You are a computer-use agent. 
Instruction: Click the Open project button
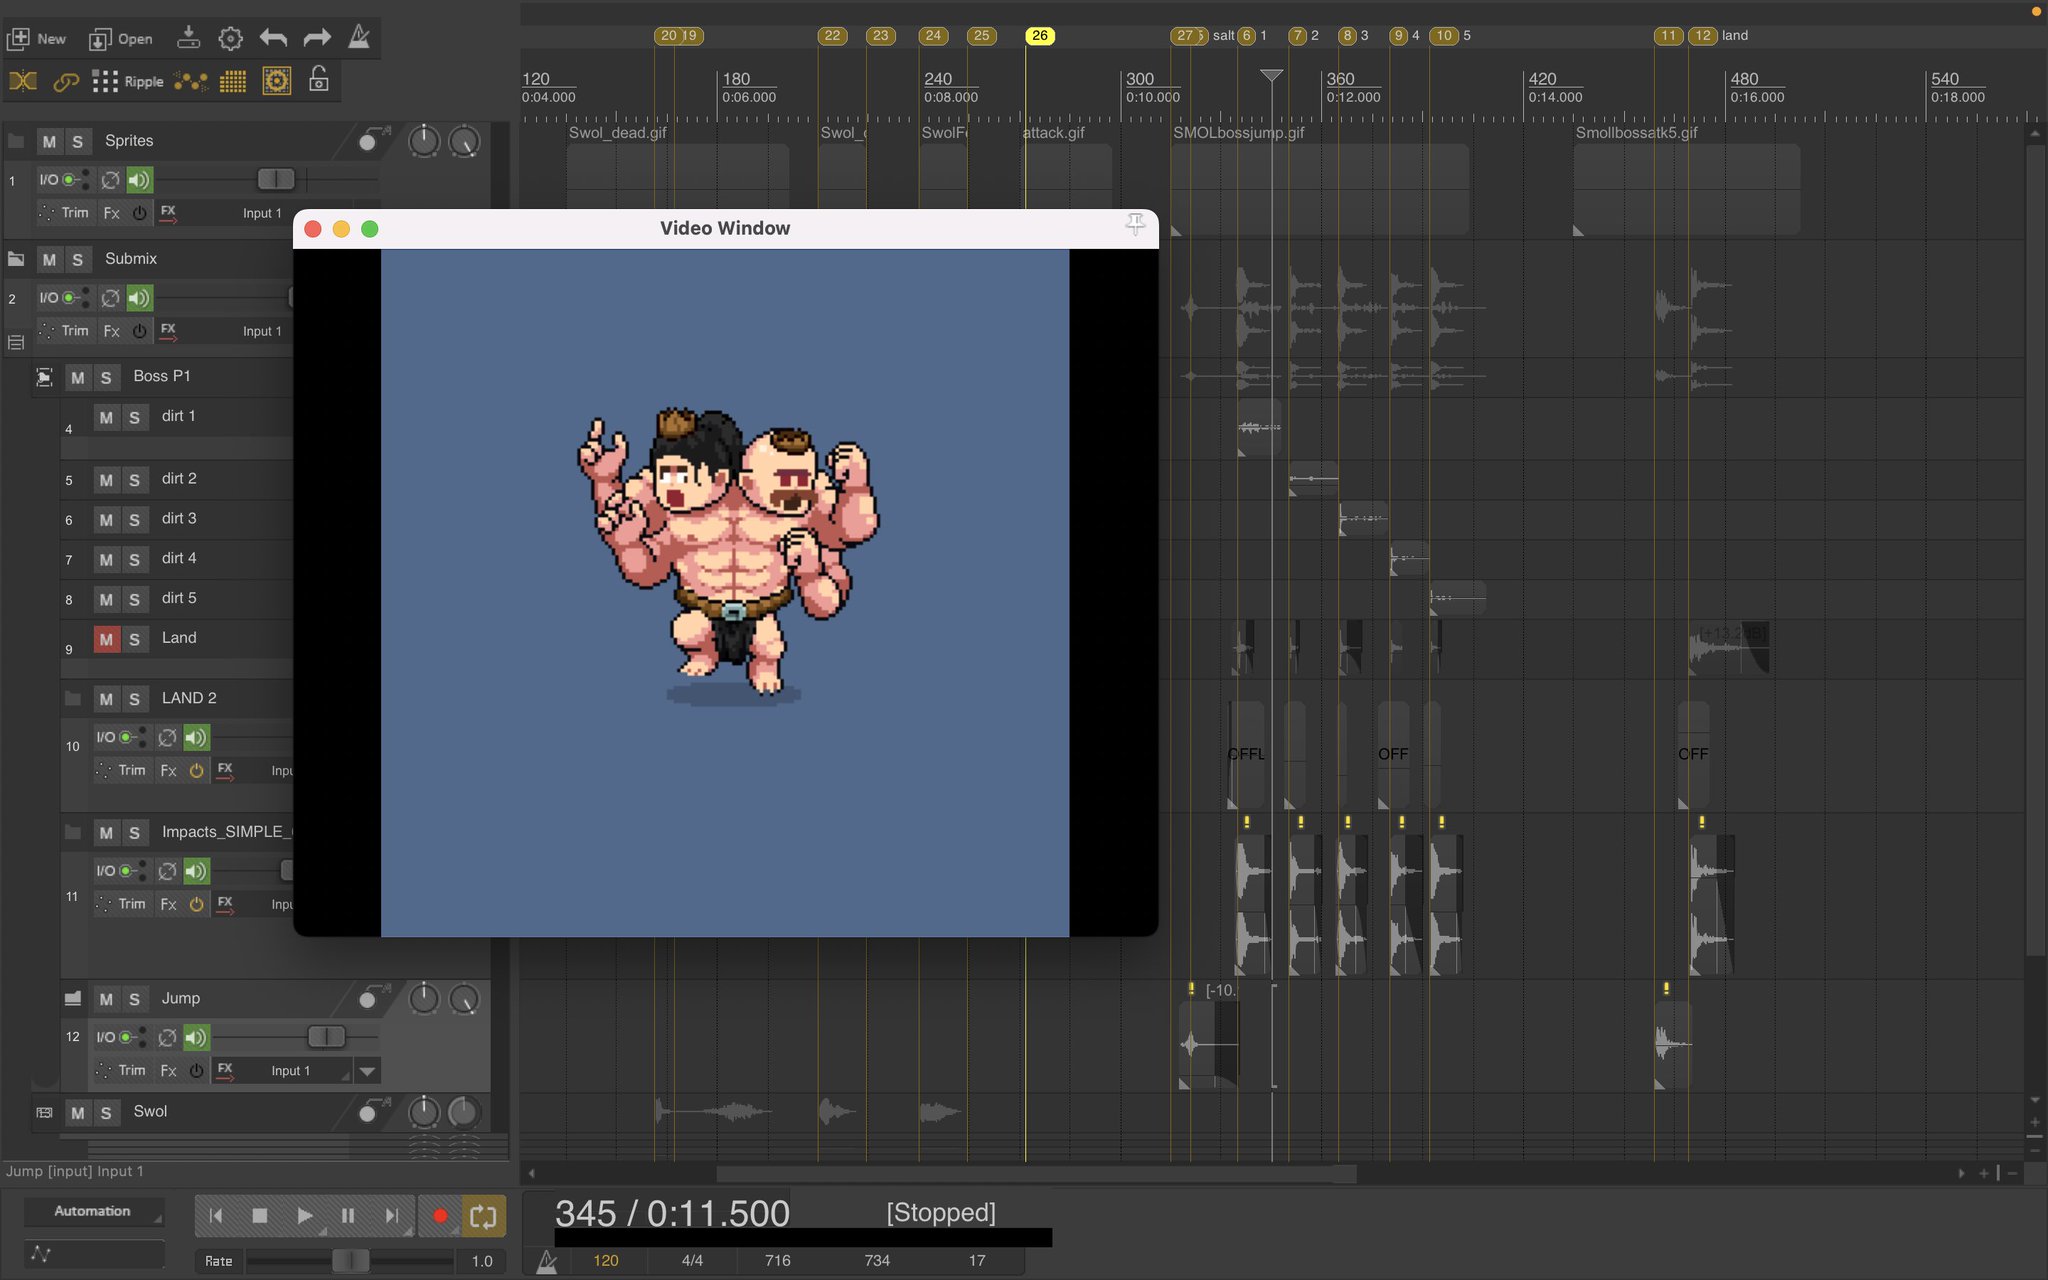(121, 39)
